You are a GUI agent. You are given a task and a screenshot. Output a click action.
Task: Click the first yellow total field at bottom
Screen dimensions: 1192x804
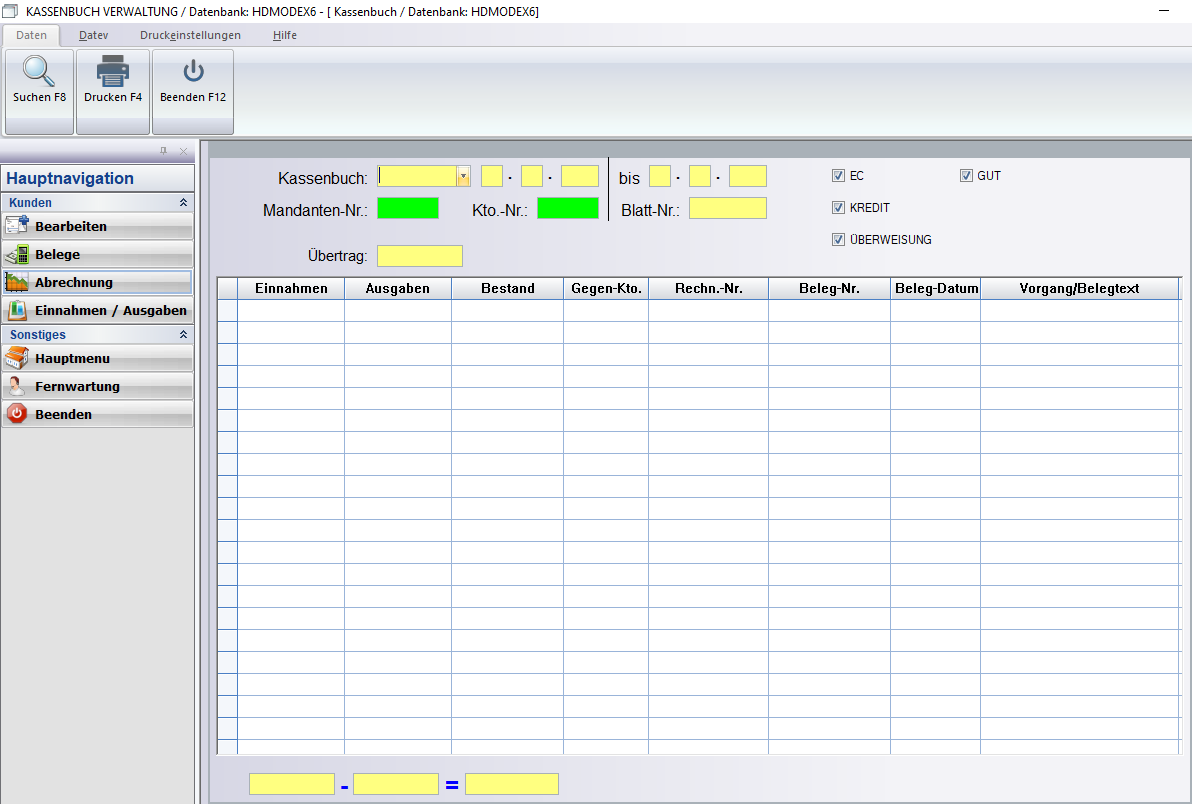(292, 784)
